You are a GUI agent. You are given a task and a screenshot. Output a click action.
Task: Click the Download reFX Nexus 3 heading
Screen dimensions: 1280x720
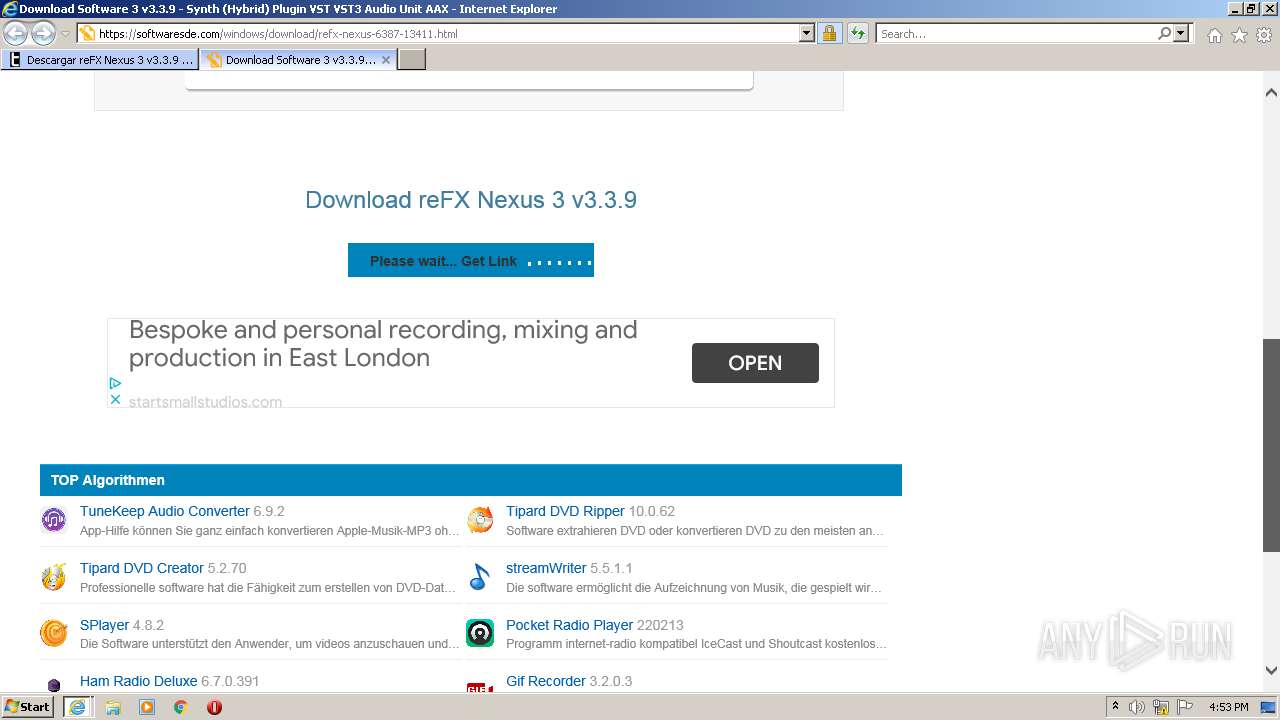pos(471,200)
